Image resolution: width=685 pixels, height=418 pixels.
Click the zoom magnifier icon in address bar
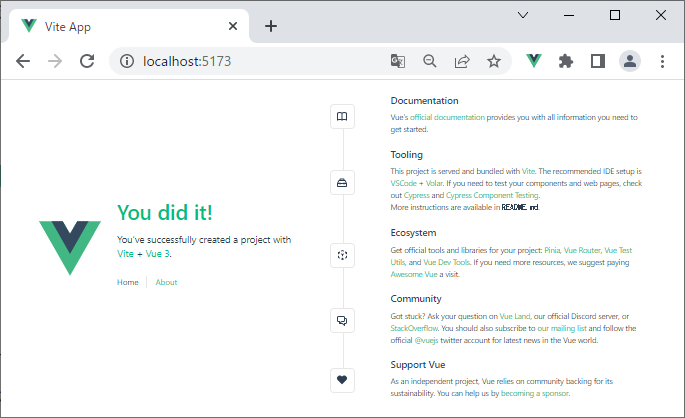point(430,61)
